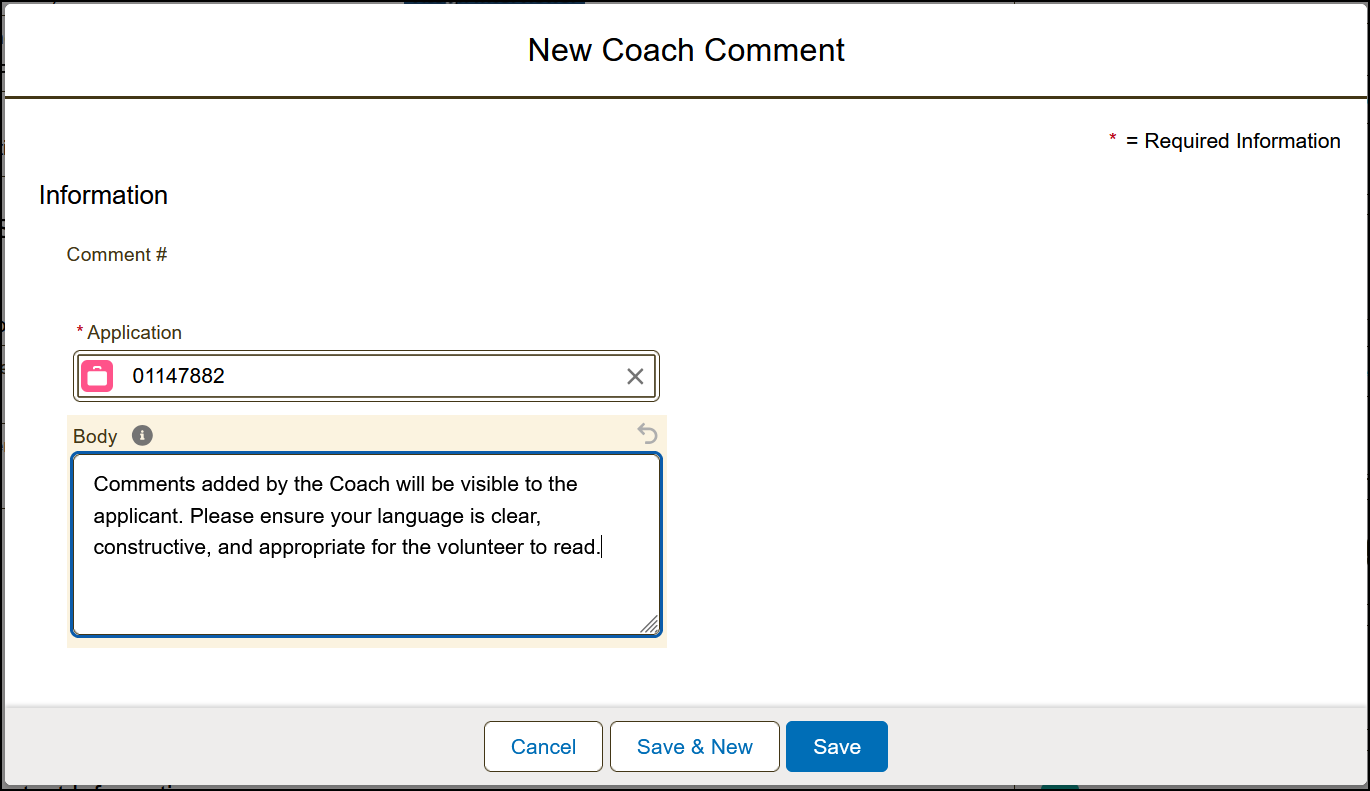The image size is (1370, 791).
Task: Click the Application field label
Action: [135, 332]
